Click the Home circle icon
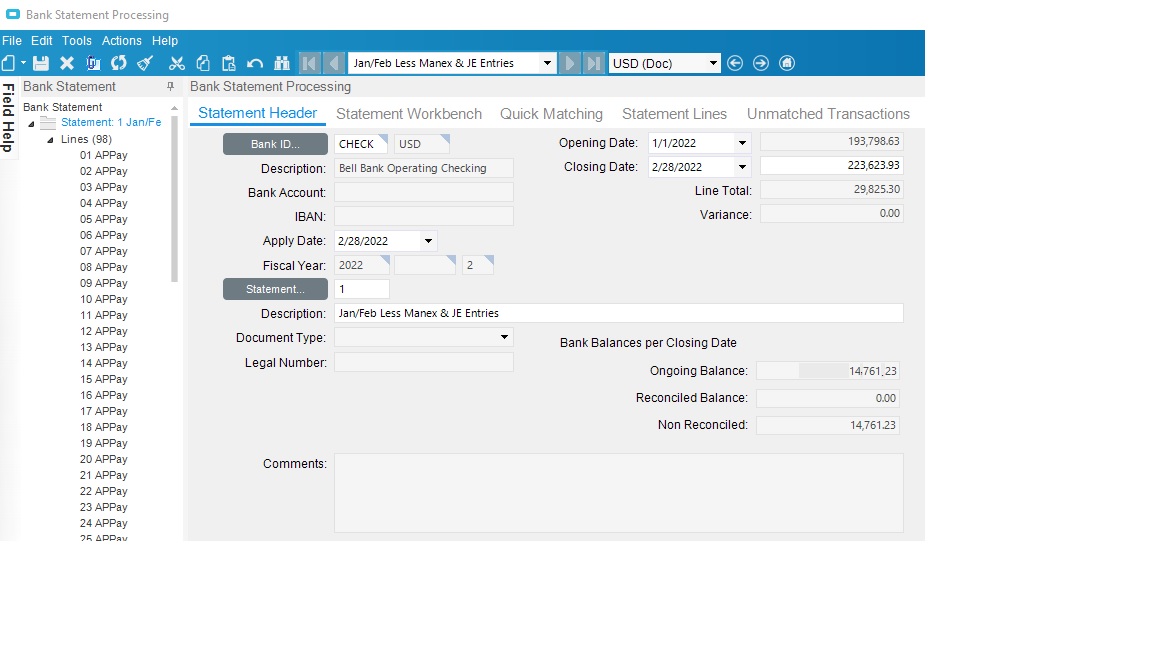Viewport: 1152px width, 648px height. (787, 63)
